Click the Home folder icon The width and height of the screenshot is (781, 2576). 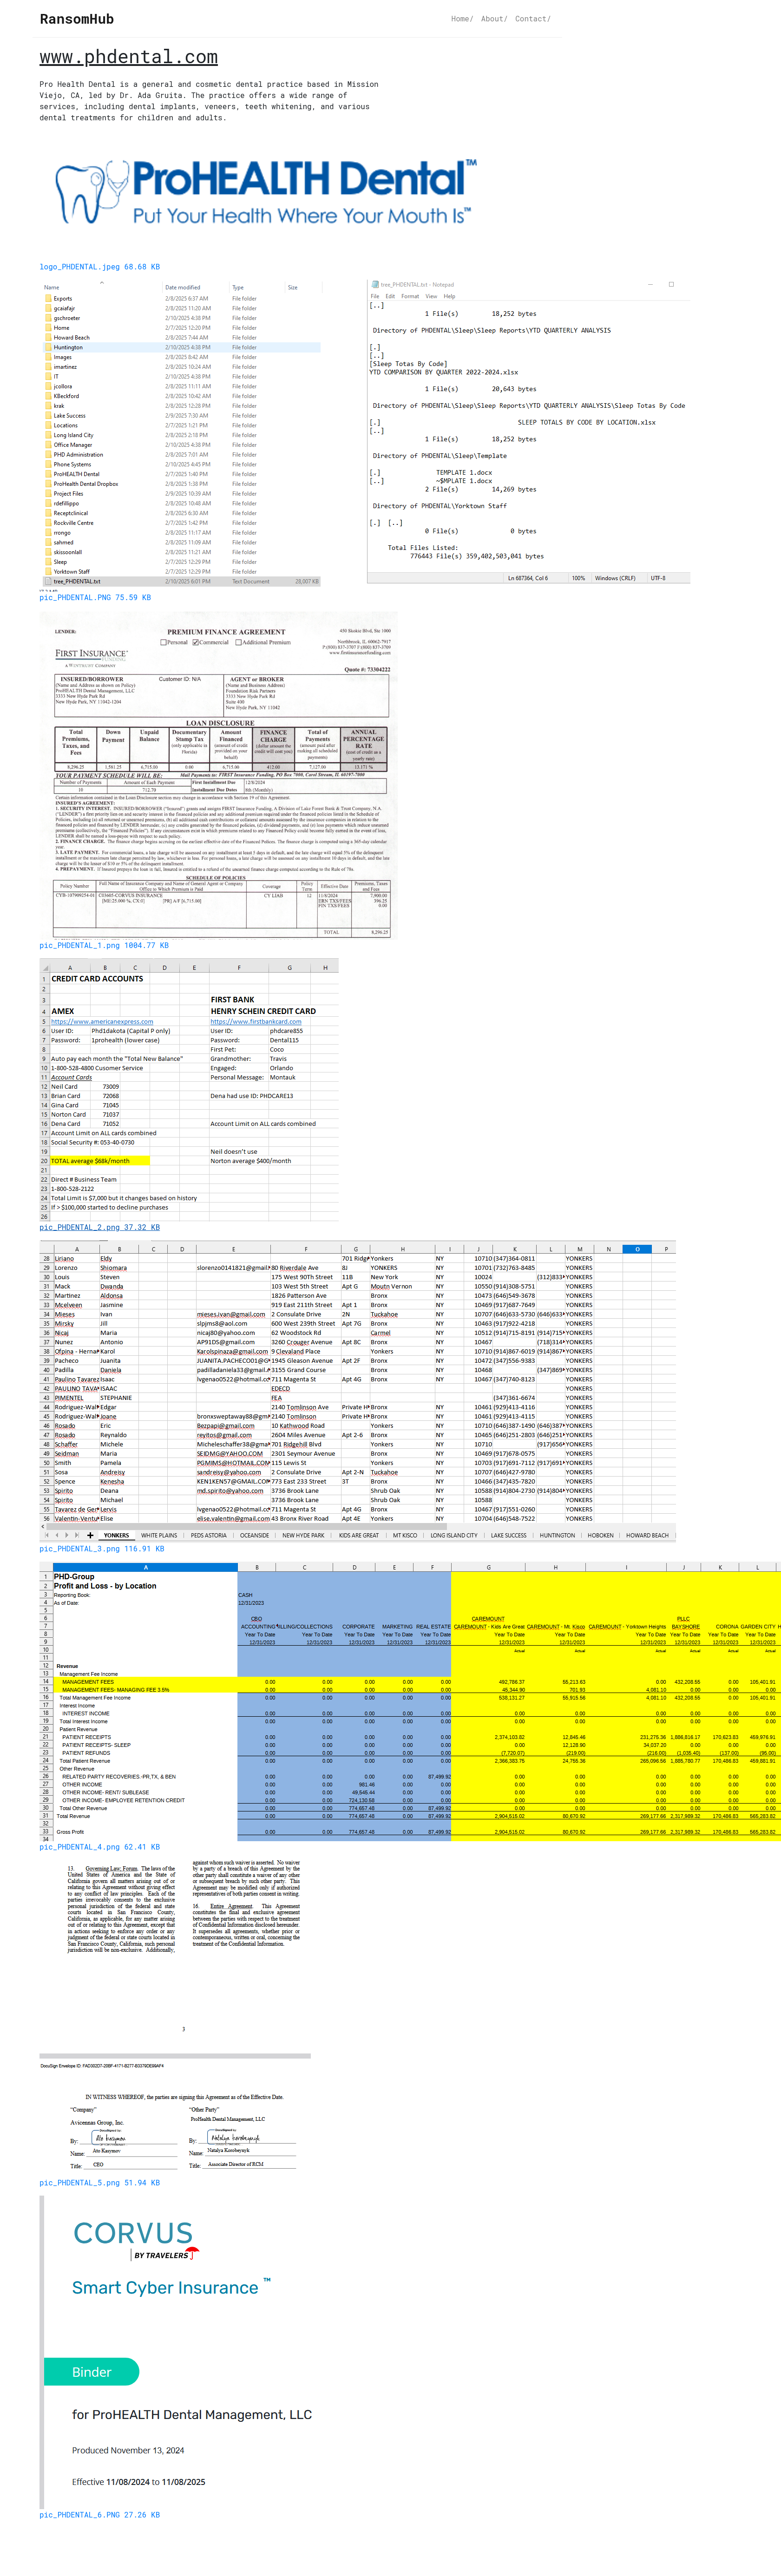tap(47, 328)
